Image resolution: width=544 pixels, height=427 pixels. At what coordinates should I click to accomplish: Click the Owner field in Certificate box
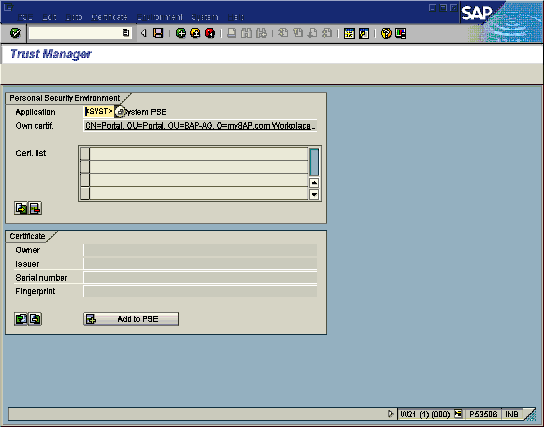click(x=200, y=250)
